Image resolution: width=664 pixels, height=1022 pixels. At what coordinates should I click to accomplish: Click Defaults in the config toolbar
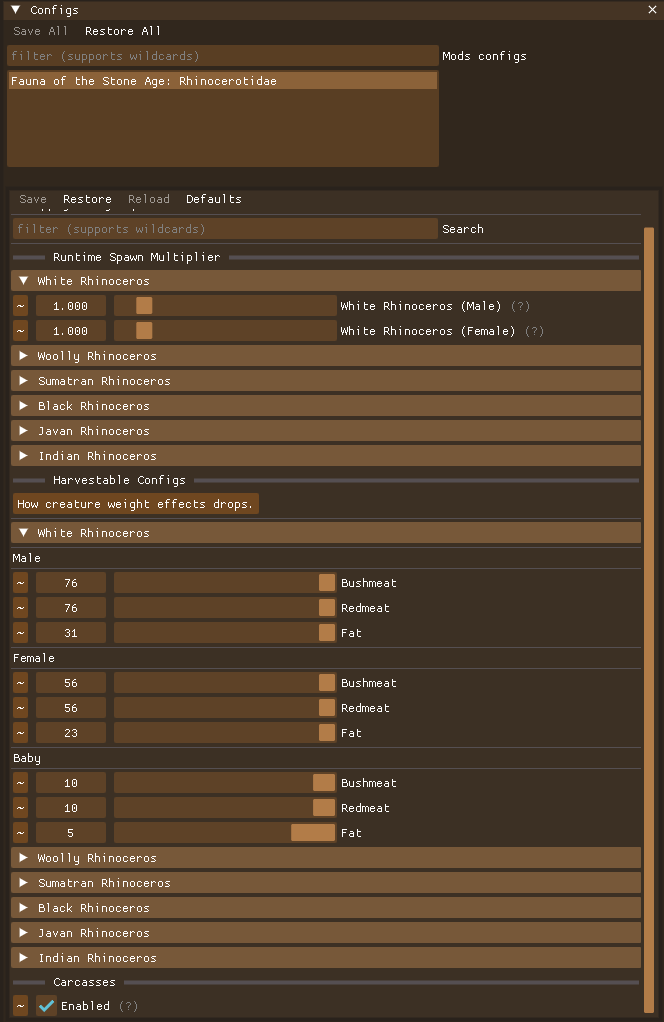(213, 199)
